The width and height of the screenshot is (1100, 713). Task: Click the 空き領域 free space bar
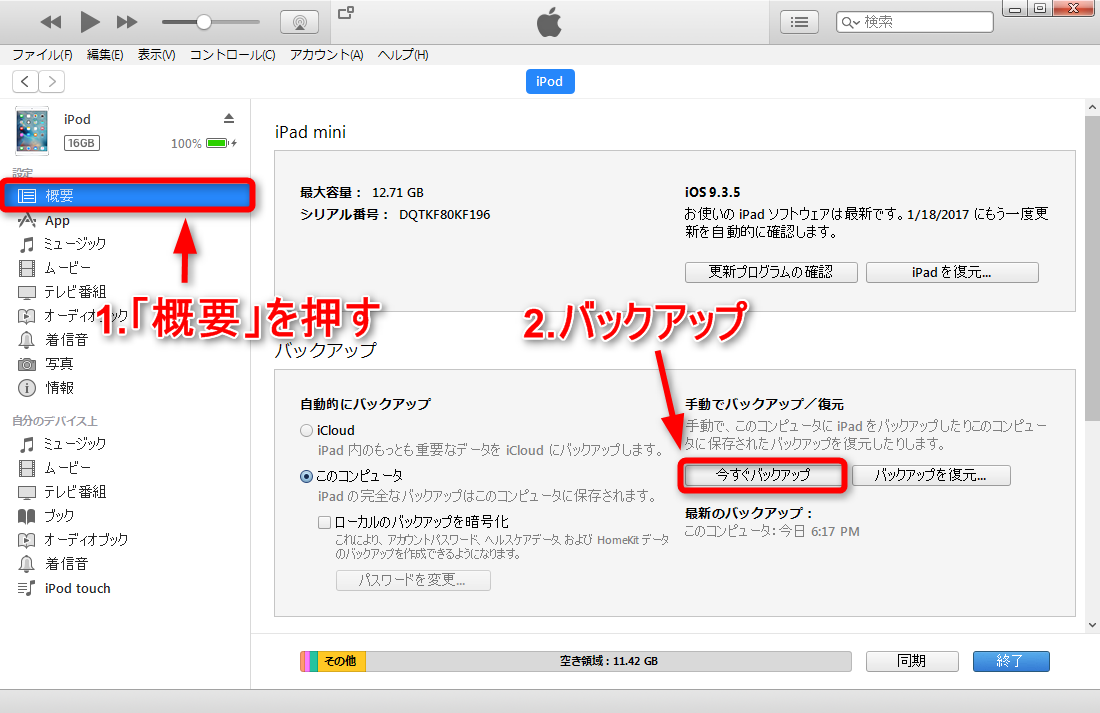coord(608,661)
